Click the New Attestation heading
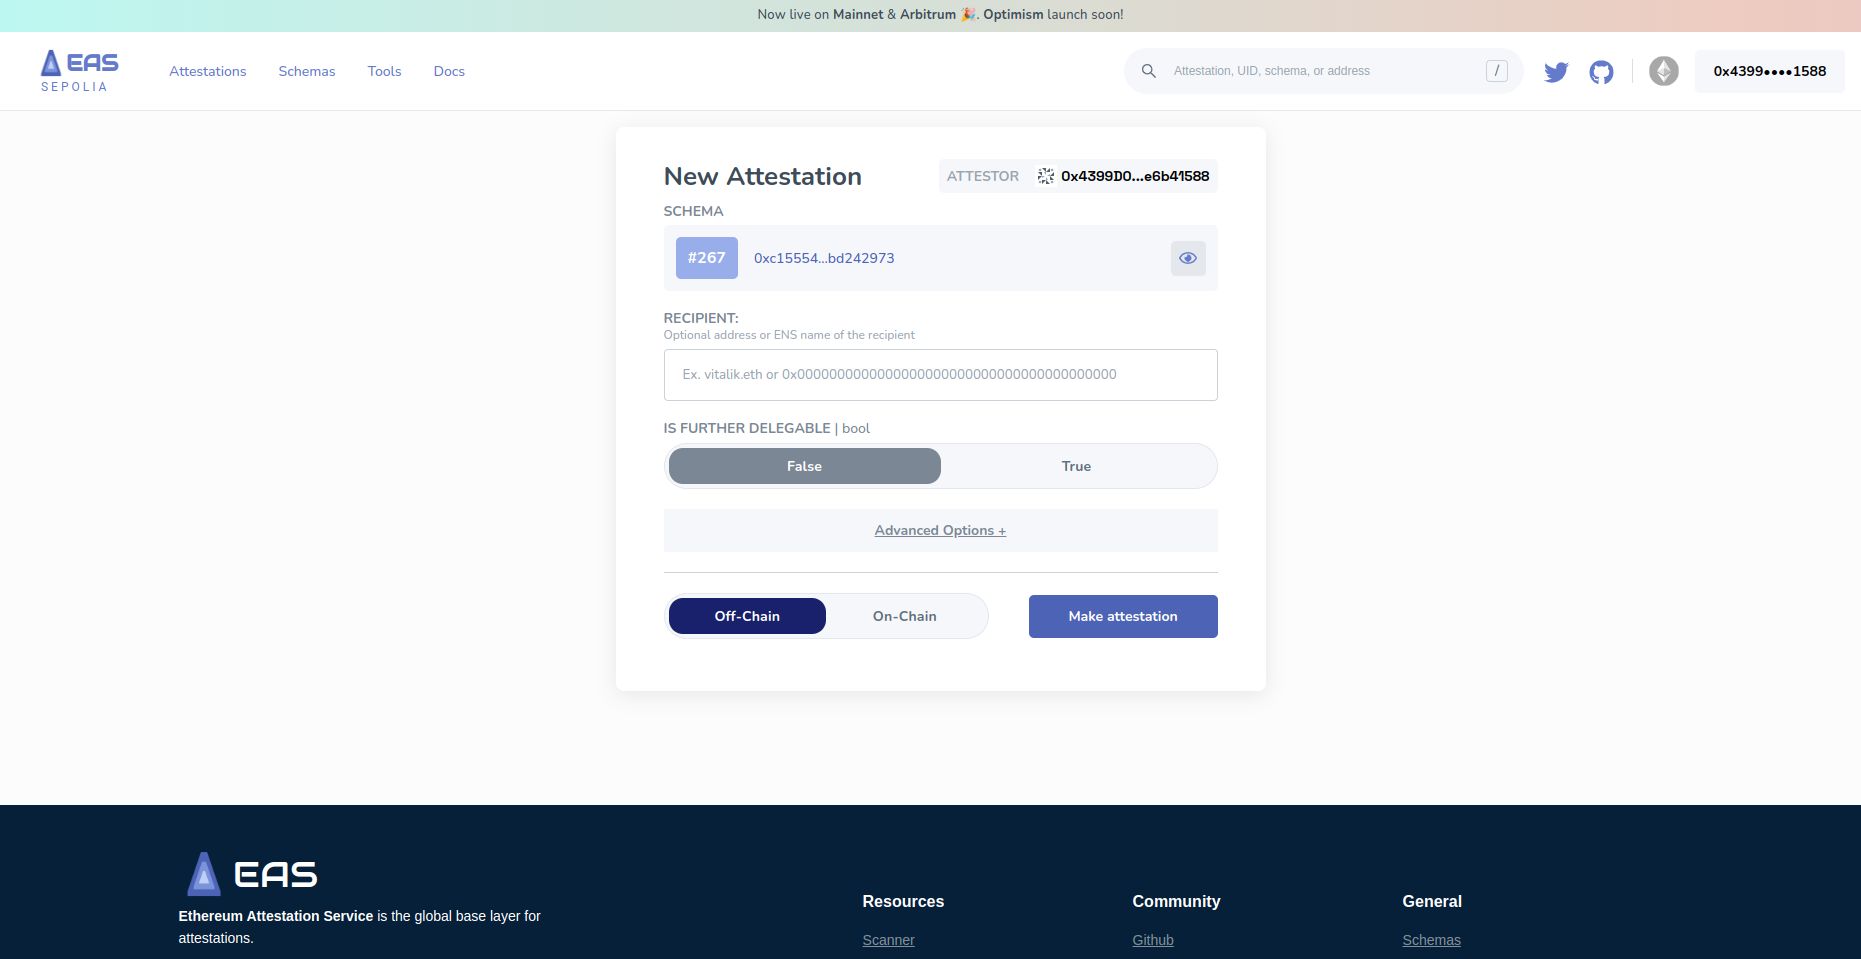1861x959 pixels. tap(763, 176)
